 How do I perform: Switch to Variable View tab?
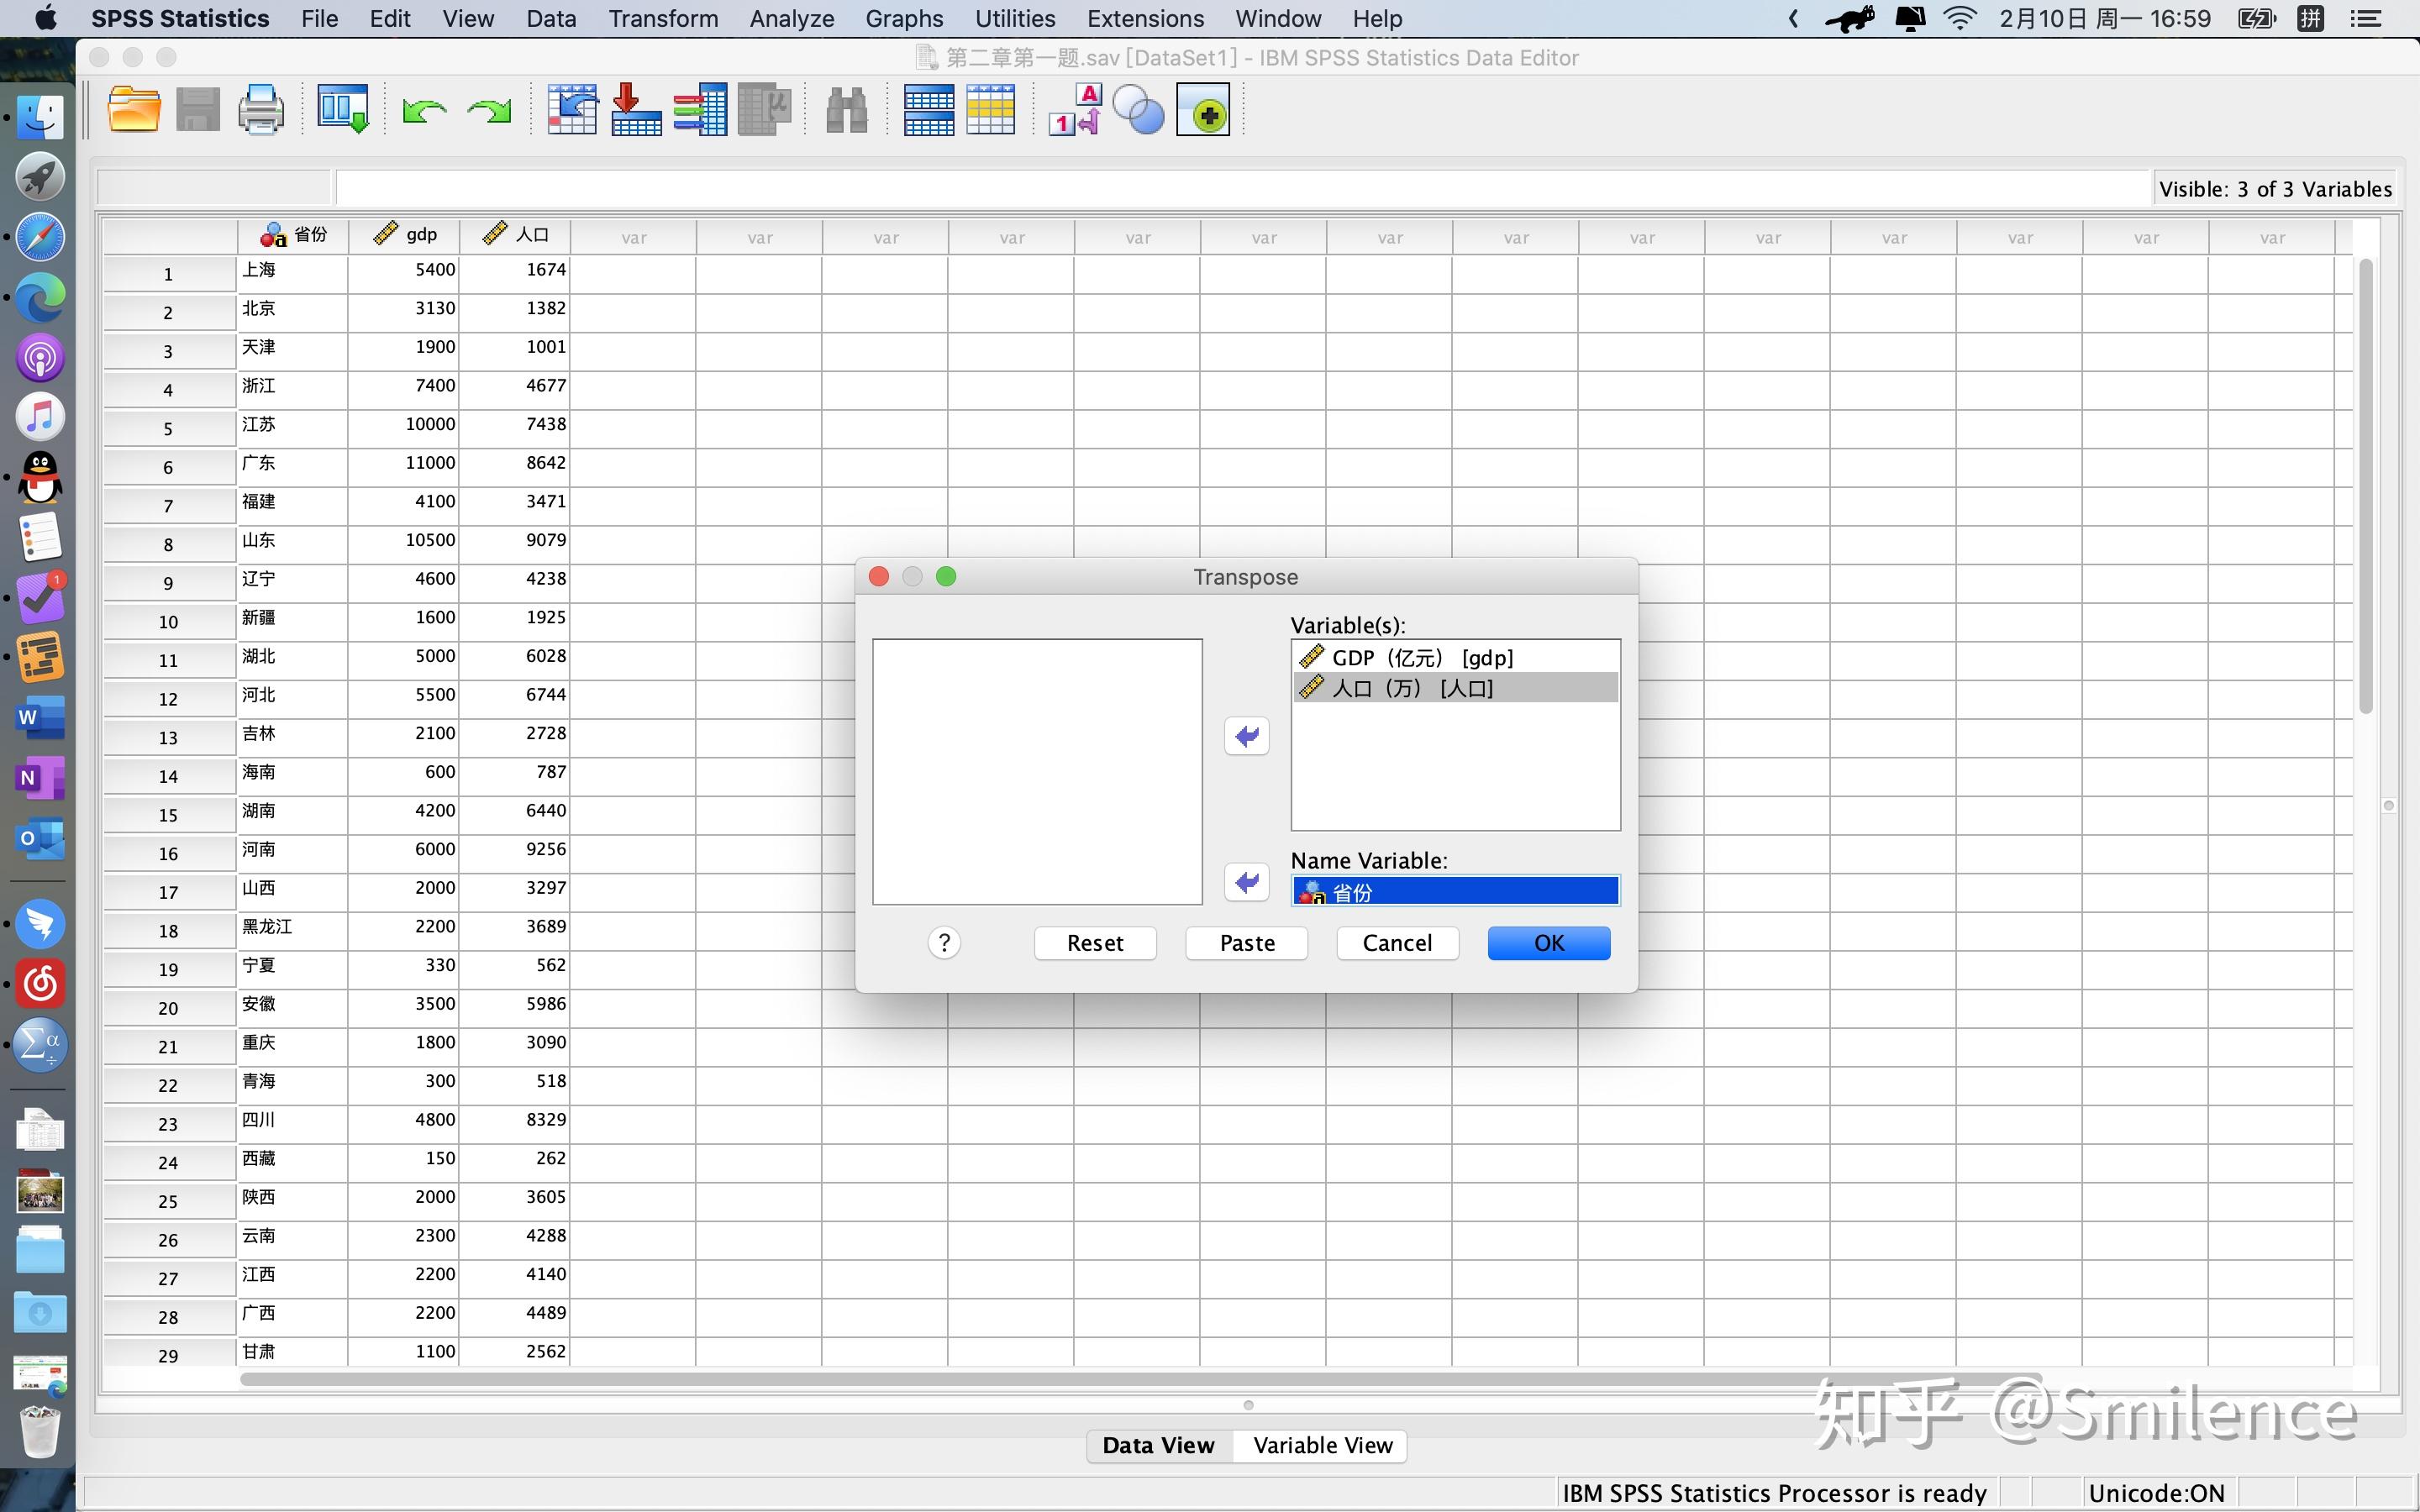[x=1322, y=1445]
